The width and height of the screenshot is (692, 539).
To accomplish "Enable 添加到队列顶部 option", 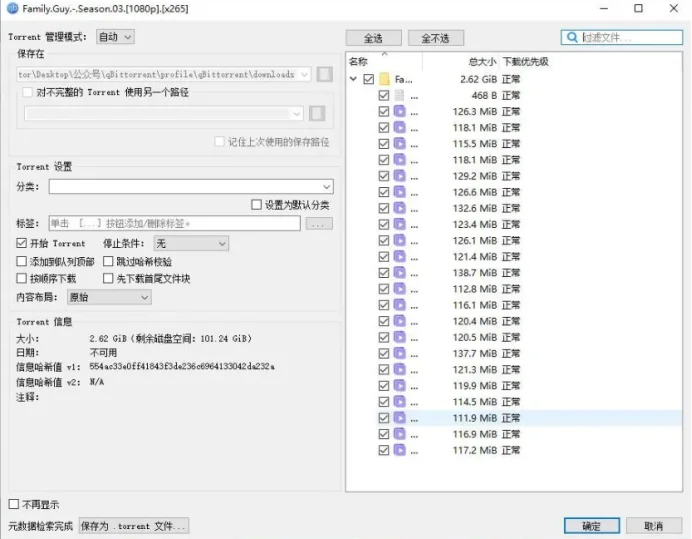I will coord(21,261).
